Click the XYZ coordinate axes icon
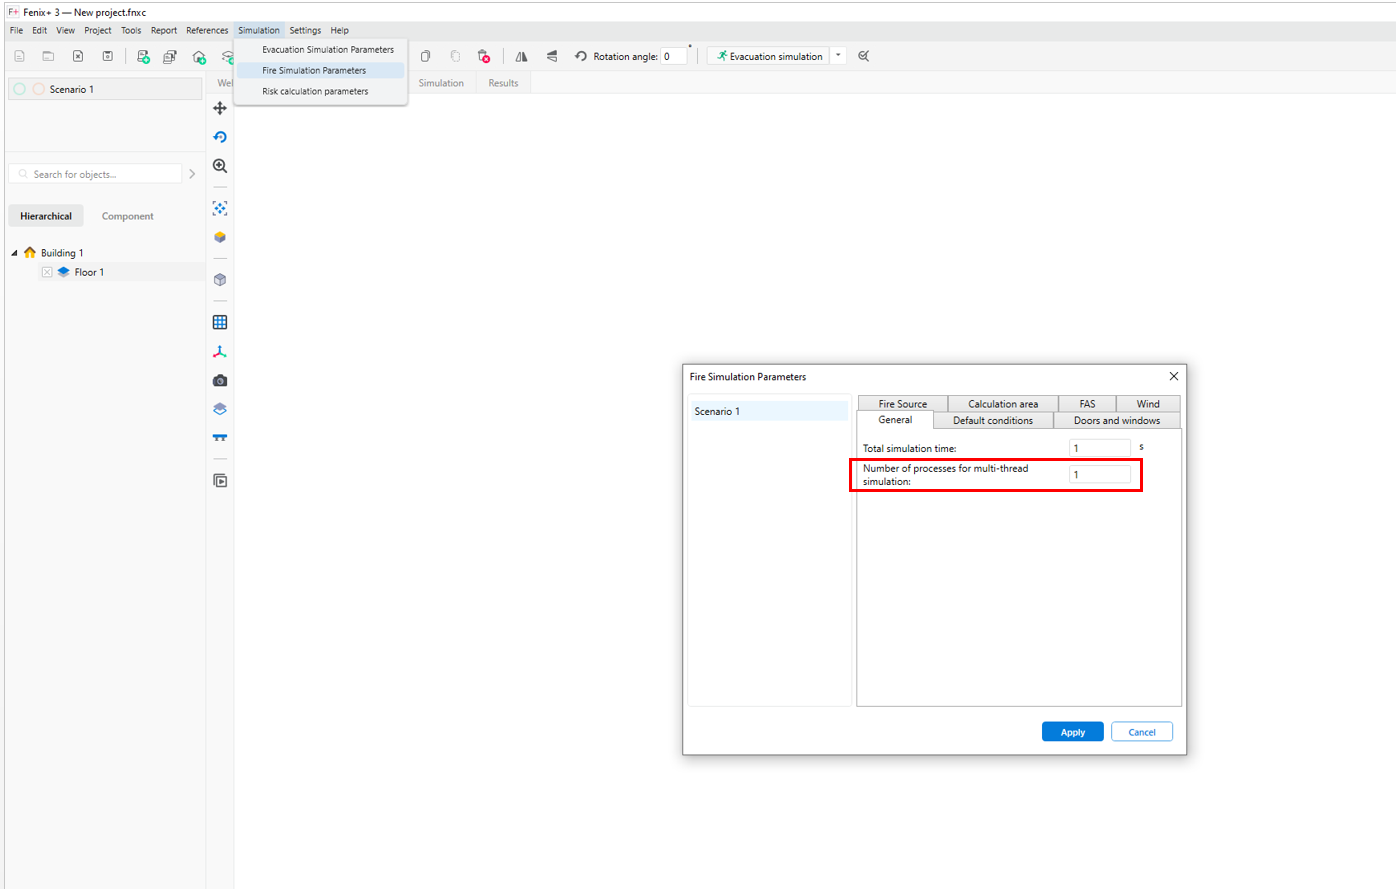This screenshot has width=1396, height=889. (220, 352)
